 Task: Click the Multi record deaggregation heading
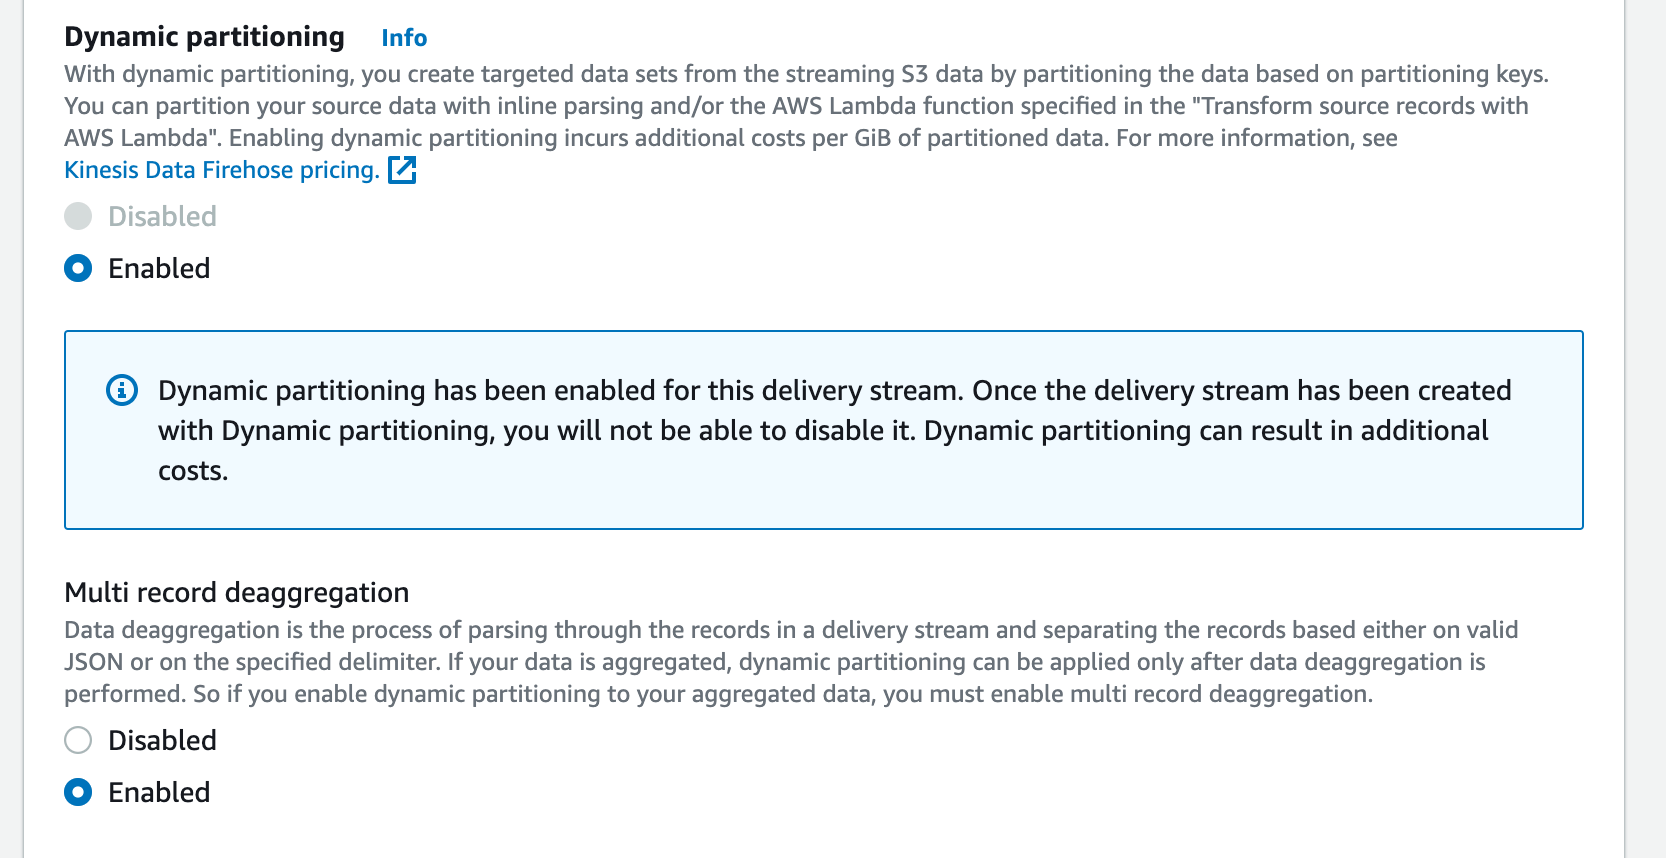pos(236,592)
